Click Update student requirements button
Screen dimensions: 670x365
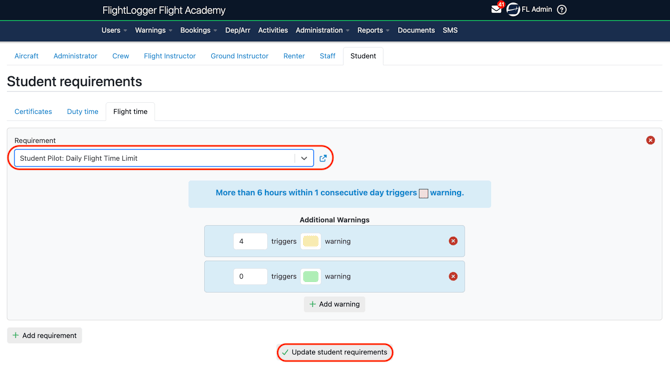coord(335,352)
